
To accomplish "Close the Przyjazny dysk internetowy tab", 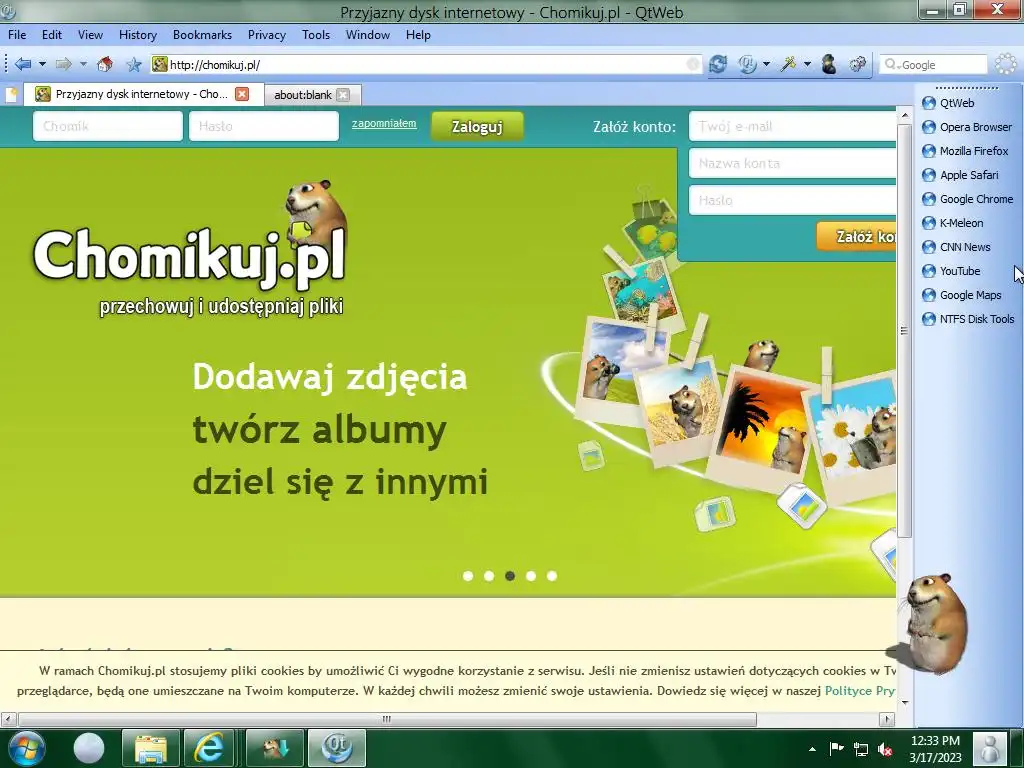I will pos(242,94).
